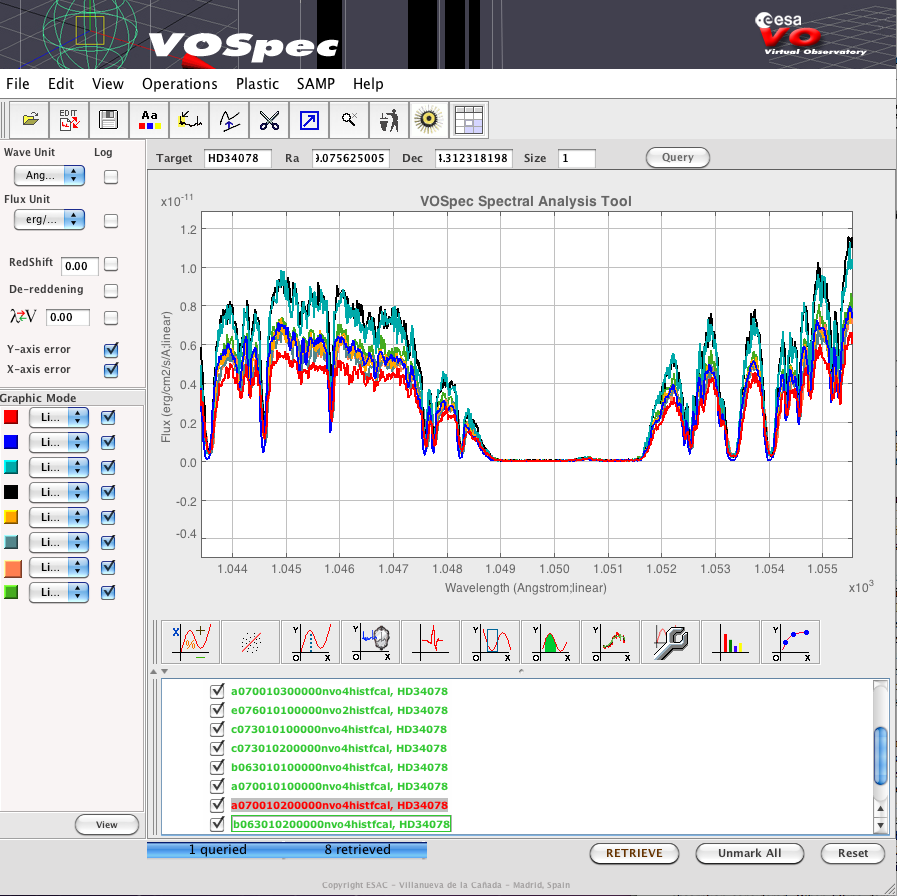Viewport: 897px width, 896px height.
Task: Open the File menu
Action: pos(18,84)
